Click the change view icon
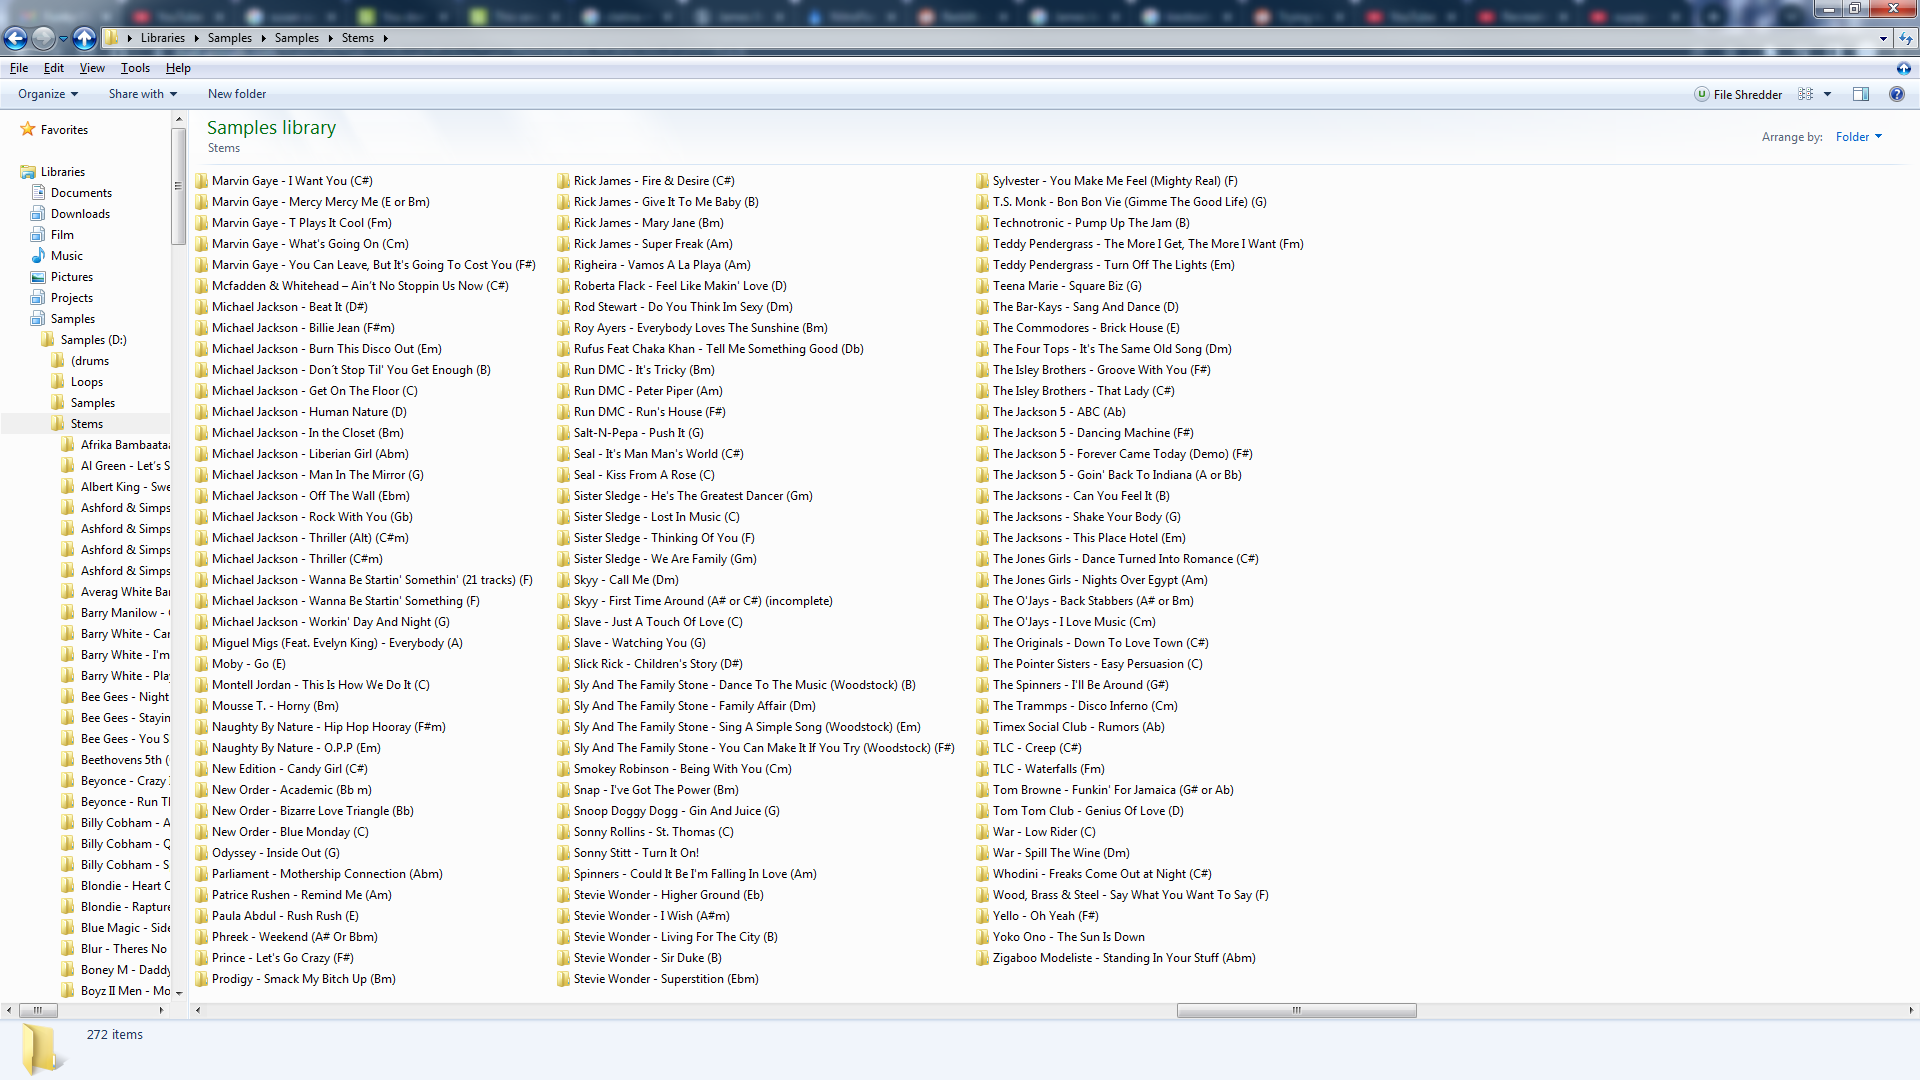1920x1080 pixels. (x=1806, y=94)
